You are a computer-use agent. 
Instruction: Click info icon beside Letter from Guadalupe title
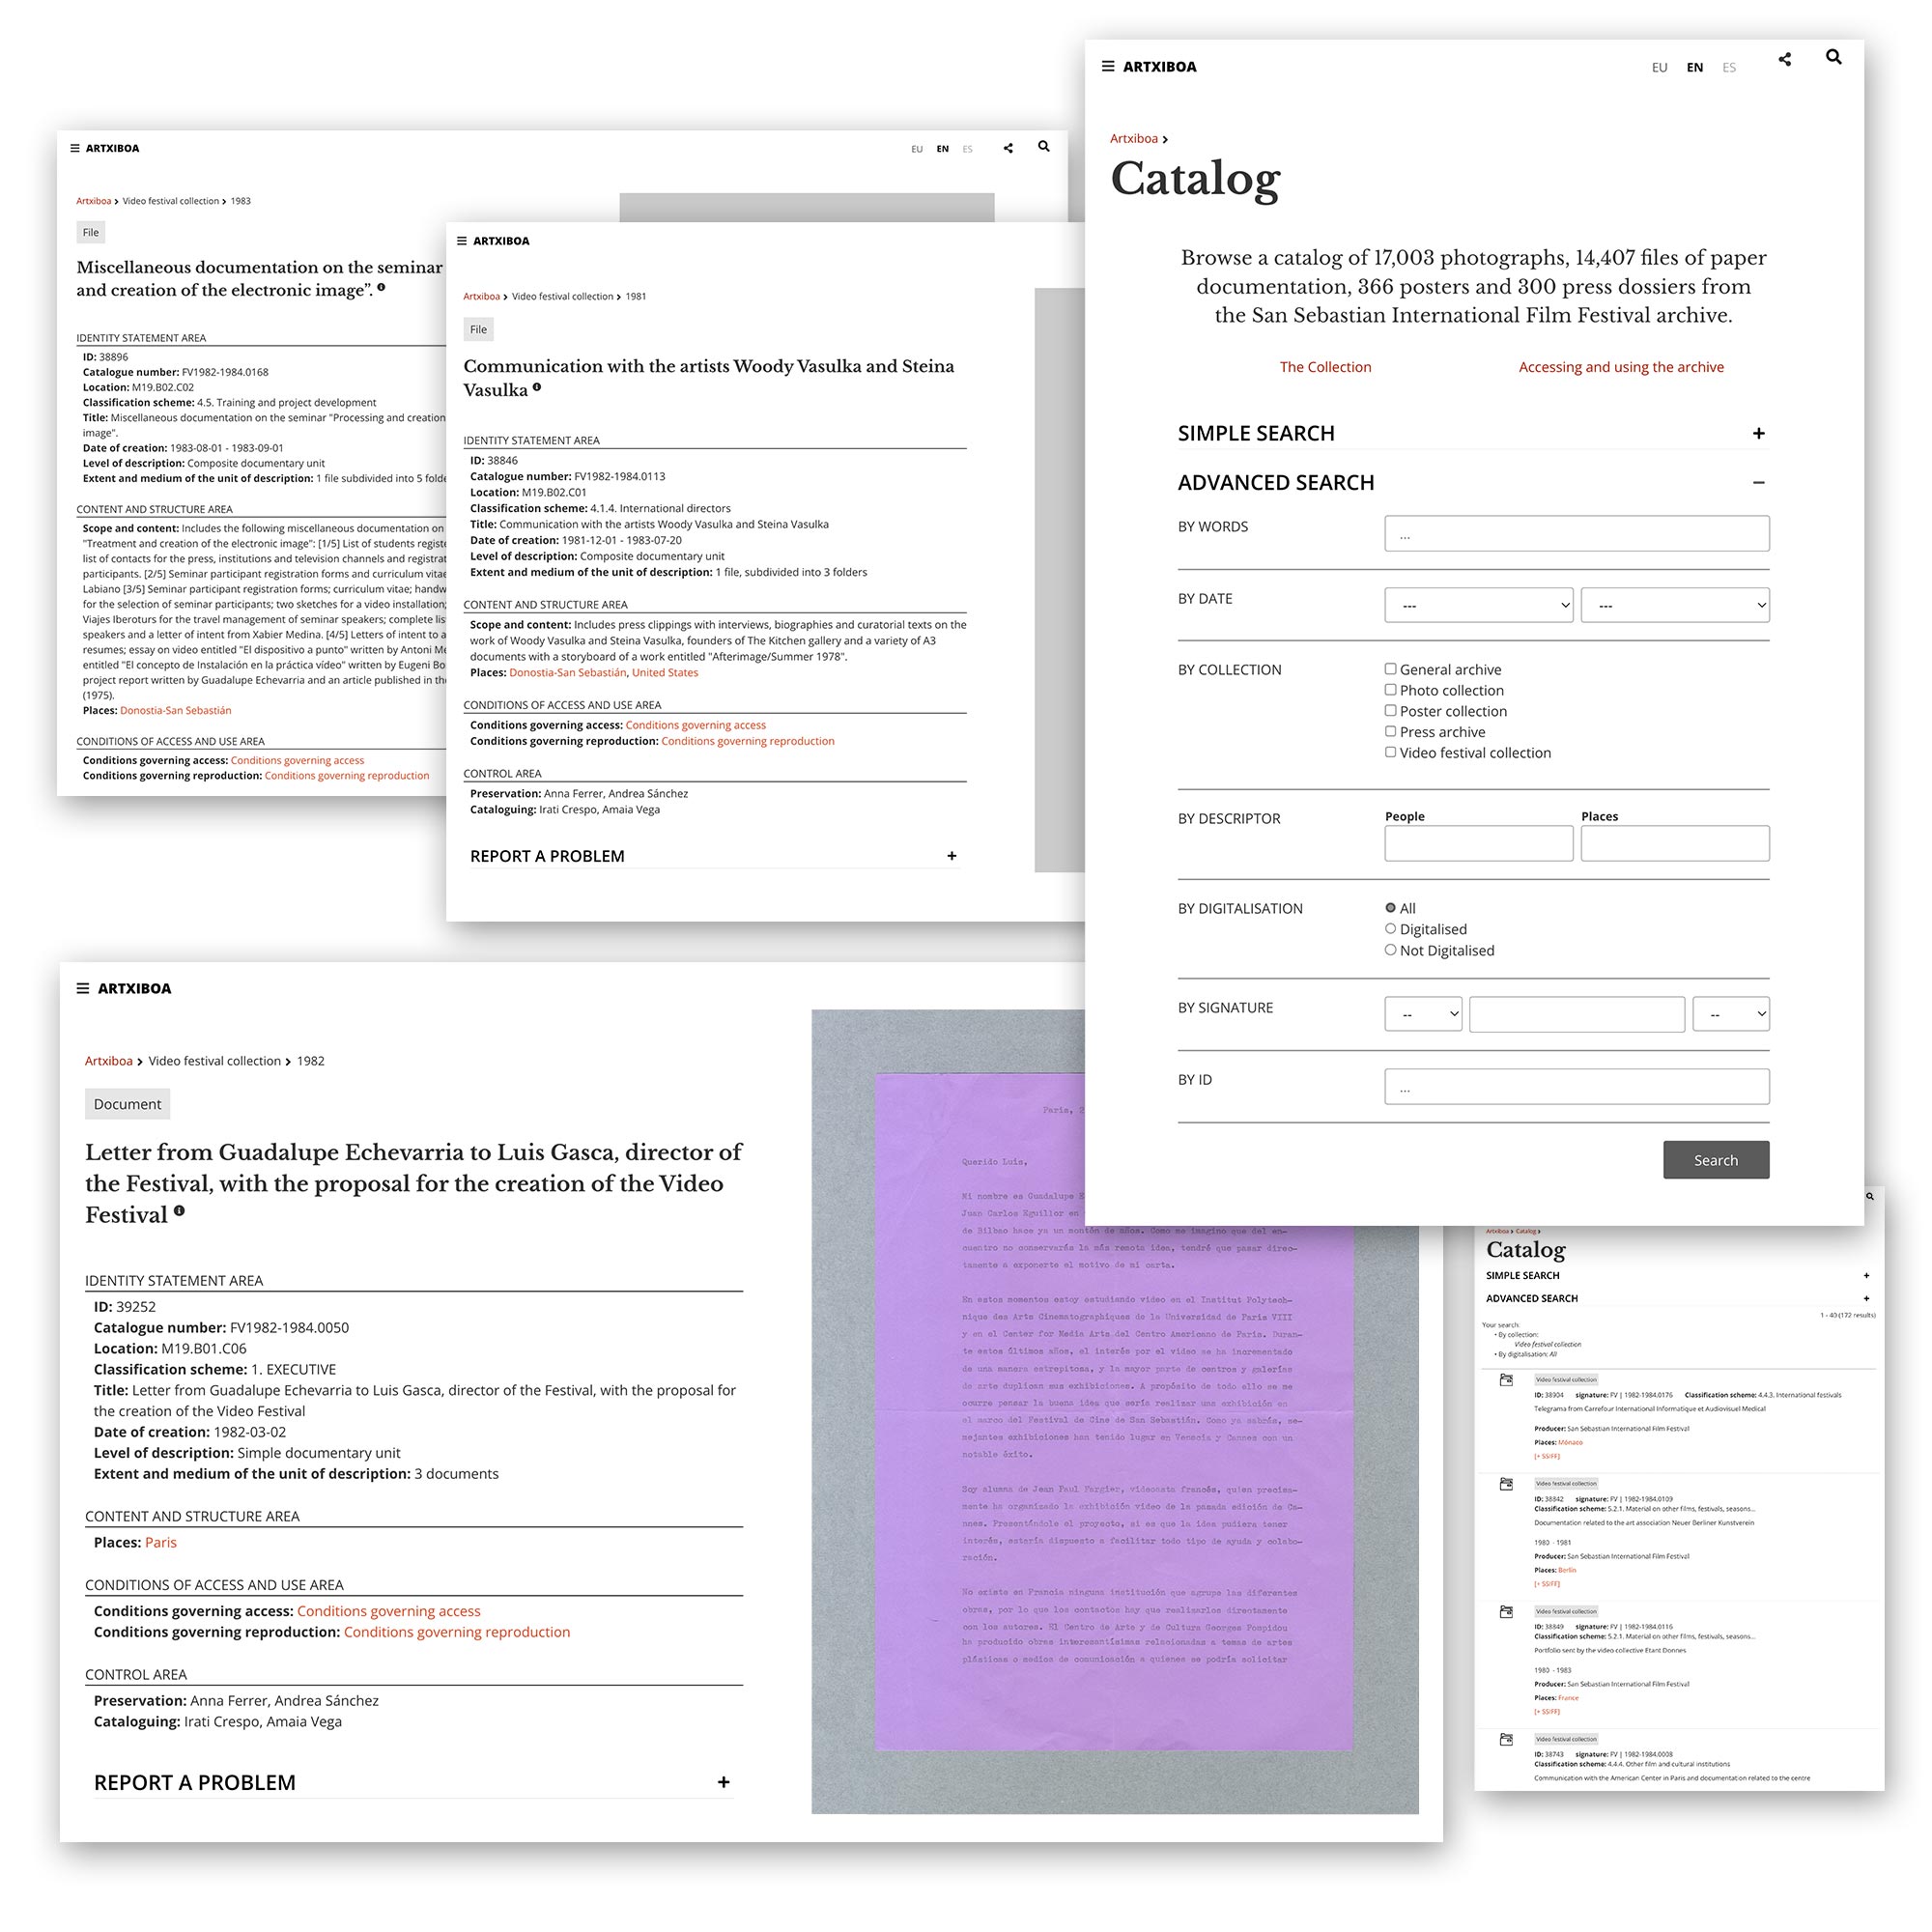[x=179, y=1211]
